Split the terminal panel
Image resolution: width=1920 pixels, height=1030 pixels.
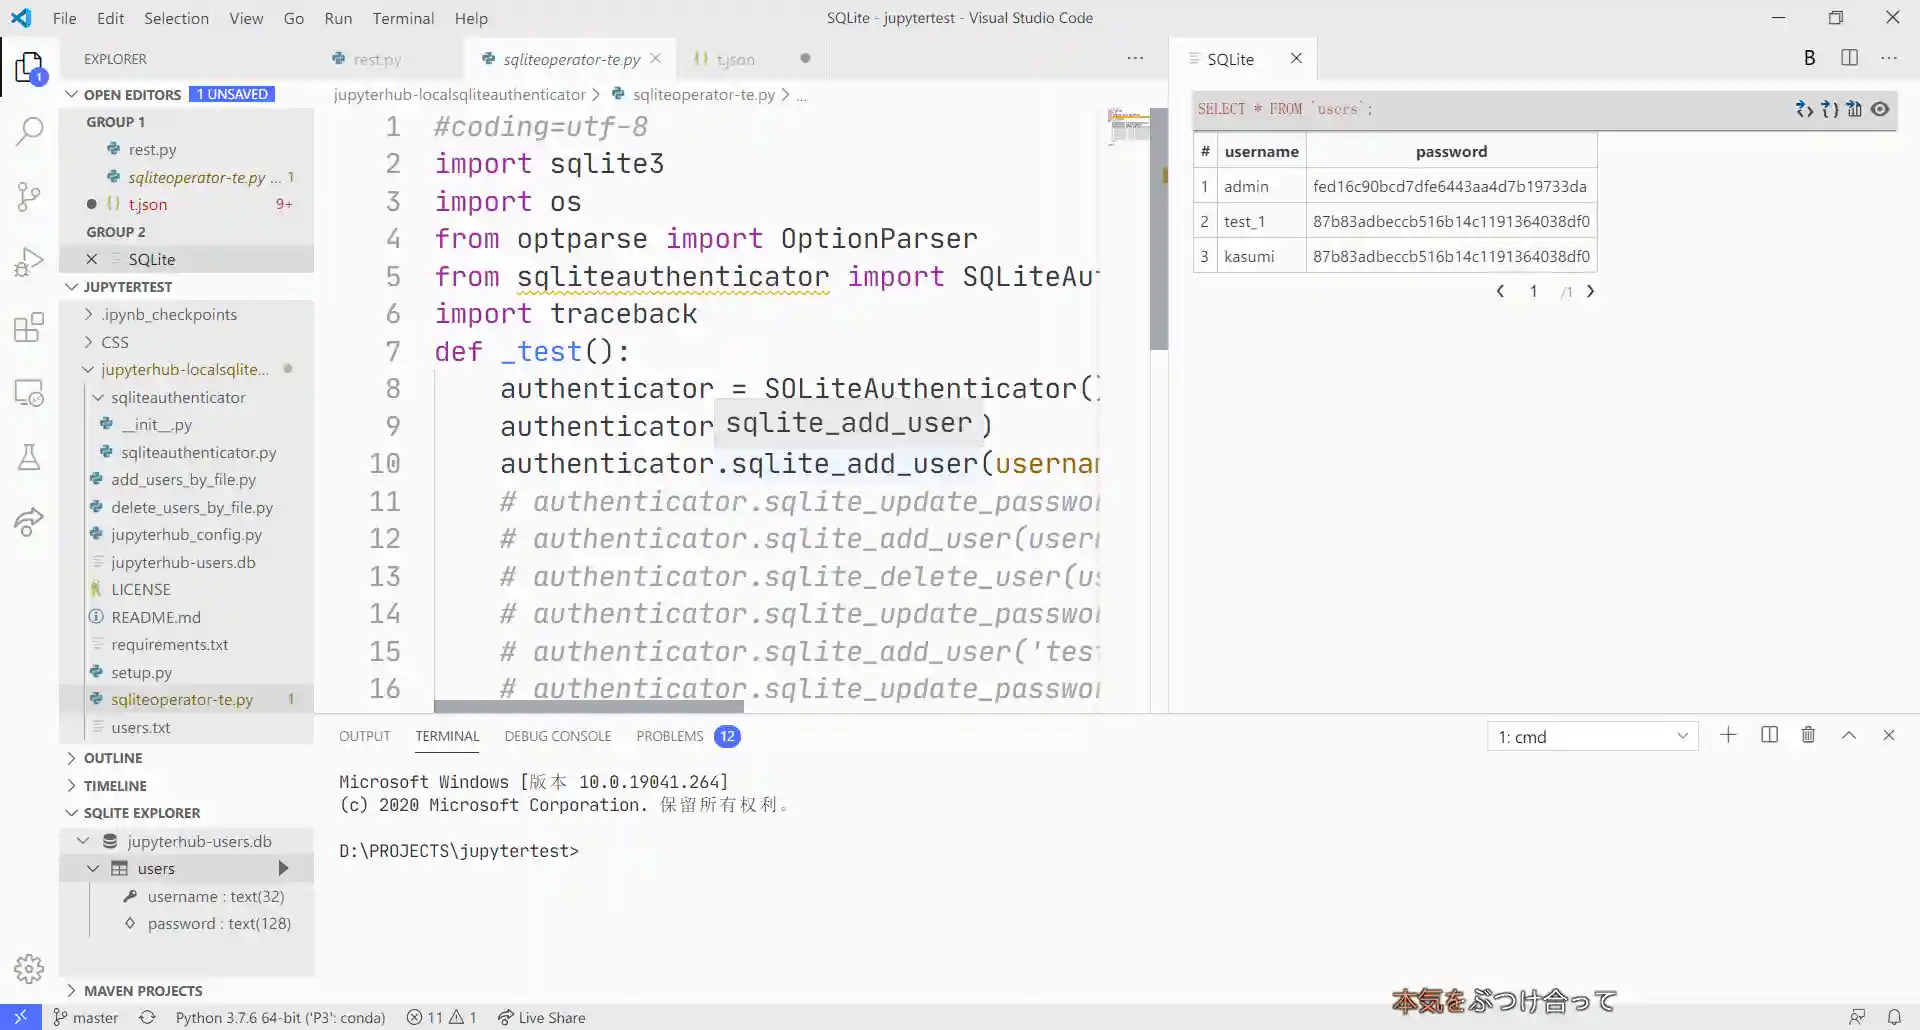[1769, 735]
